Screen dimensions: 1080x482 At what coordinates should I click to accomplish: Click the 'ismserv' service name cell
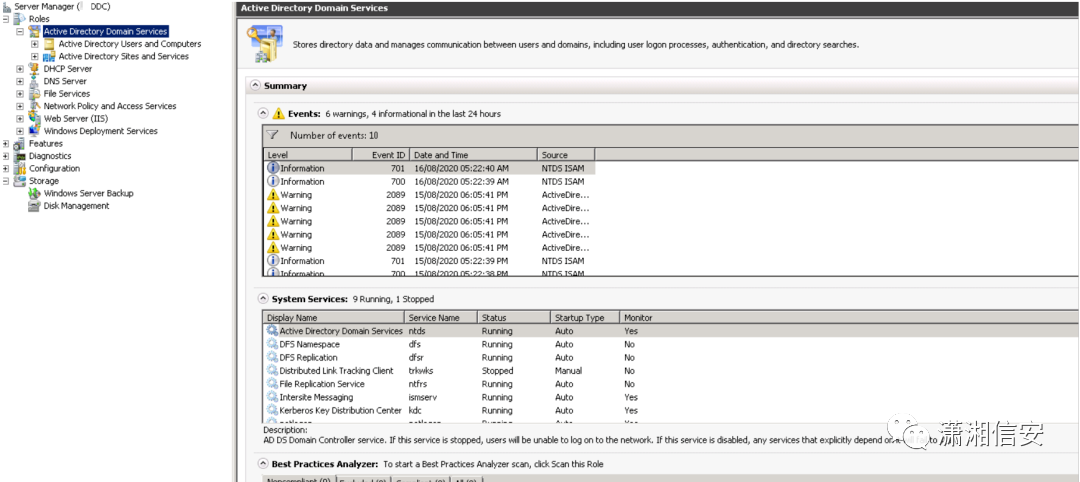click(423, 397)
